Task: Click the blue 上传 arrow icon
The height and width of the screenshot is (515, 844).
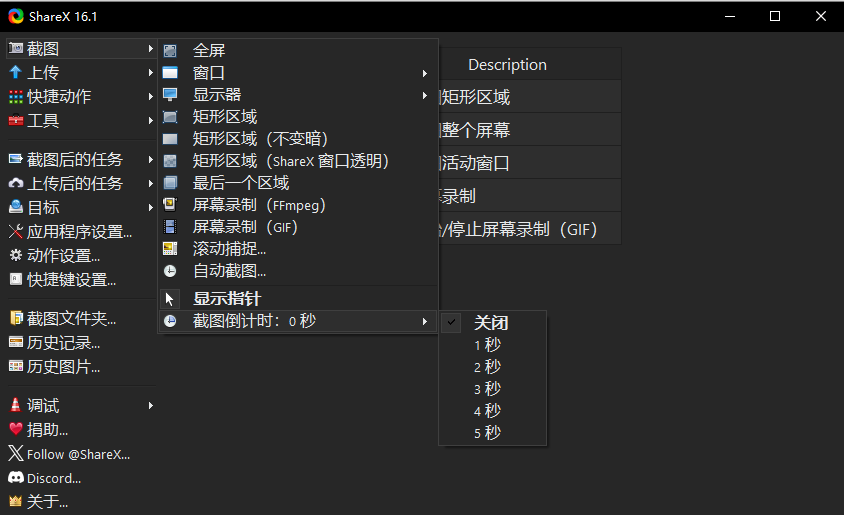Action: tap(16, 72)
